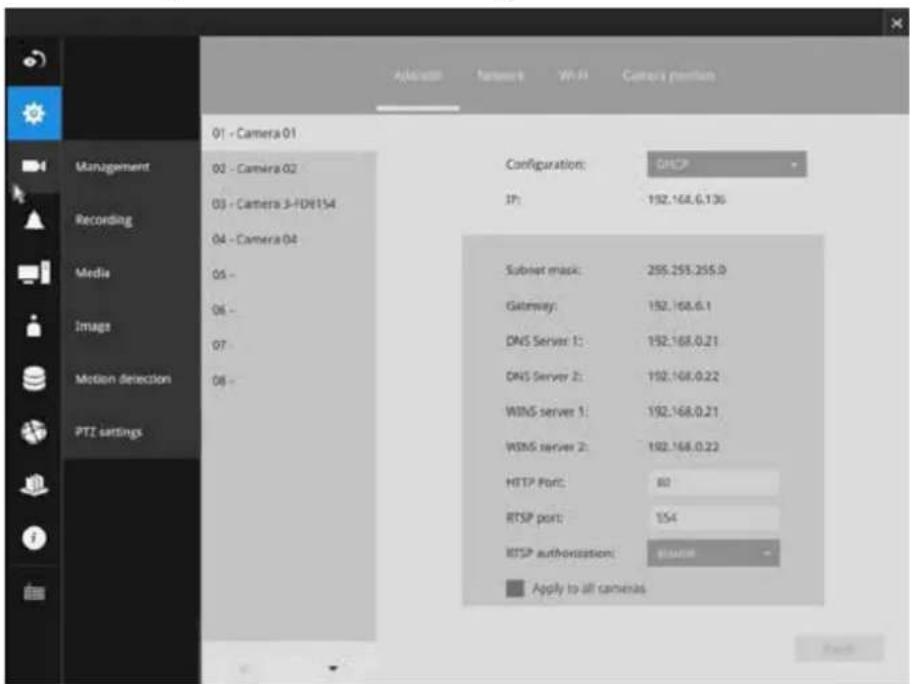Click DNS Server 1 value 192.168.0.21
This screenshot has height=684, width=912.
(683, 341)
